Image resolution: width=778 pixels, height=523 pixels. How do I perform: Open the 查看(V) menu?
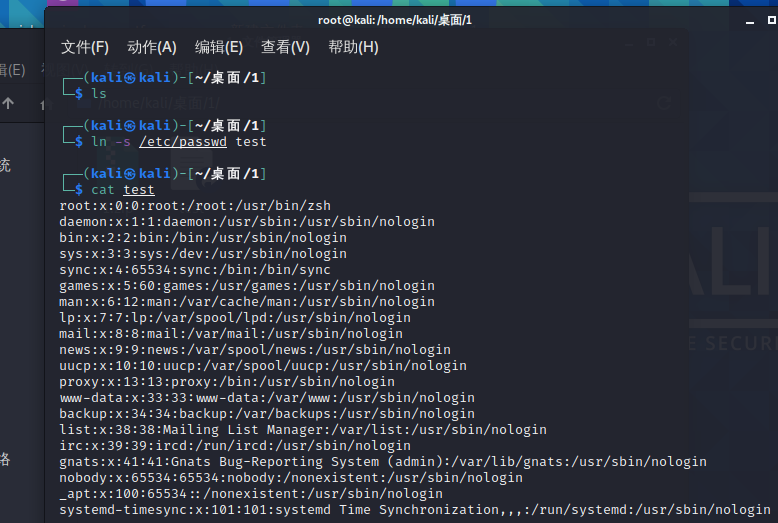point(285,47)
